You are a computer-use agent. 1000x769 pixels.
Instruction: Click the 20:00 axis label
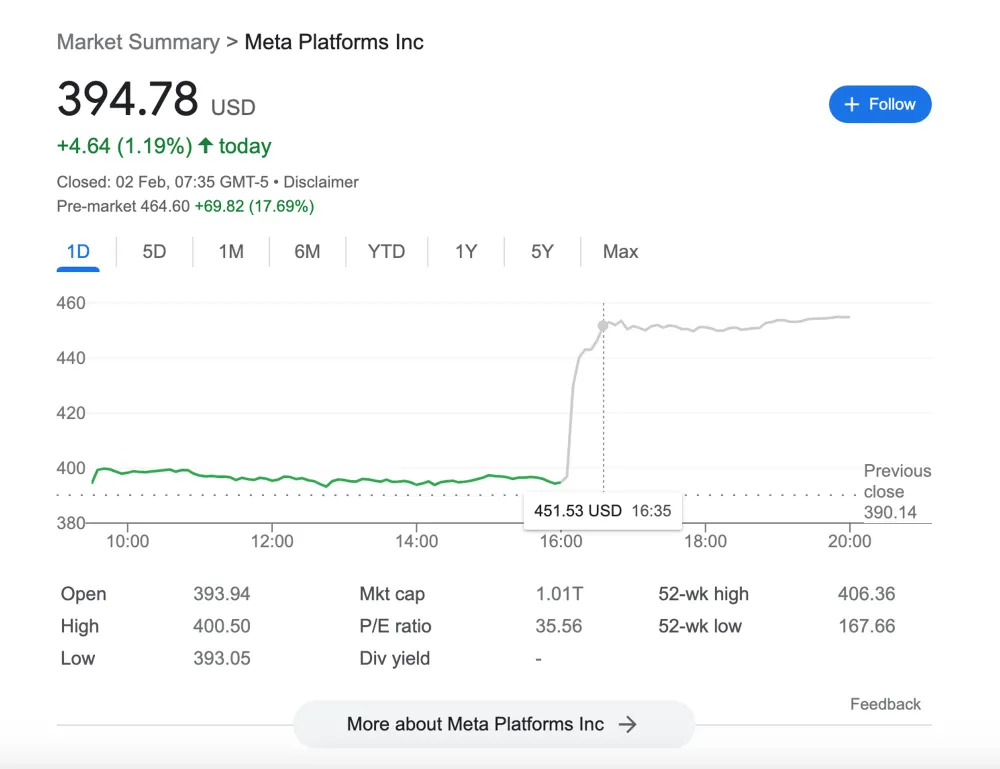coord(849,541)
